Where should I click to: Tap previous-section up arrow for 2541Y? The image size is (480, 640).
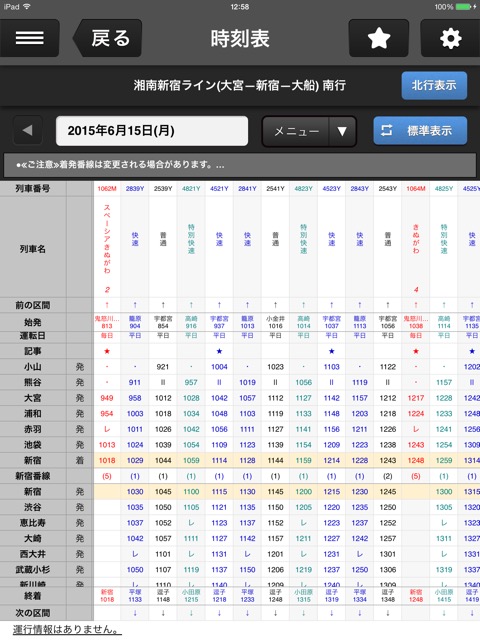[x=276, y=305]
